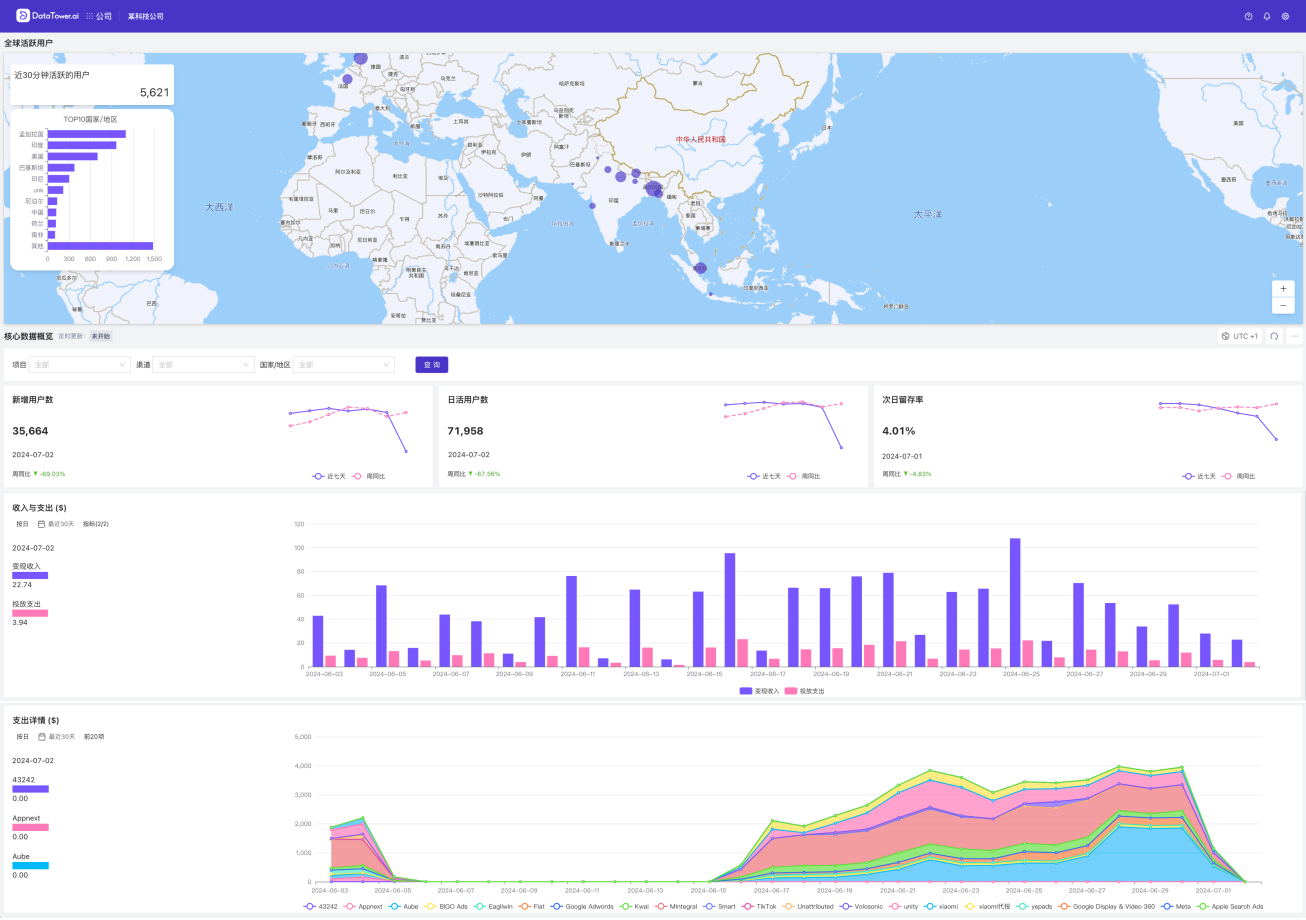1306x920 pixels.
Task: Open the more options ellipsis menu
Action: click(x=1294, y=336)
